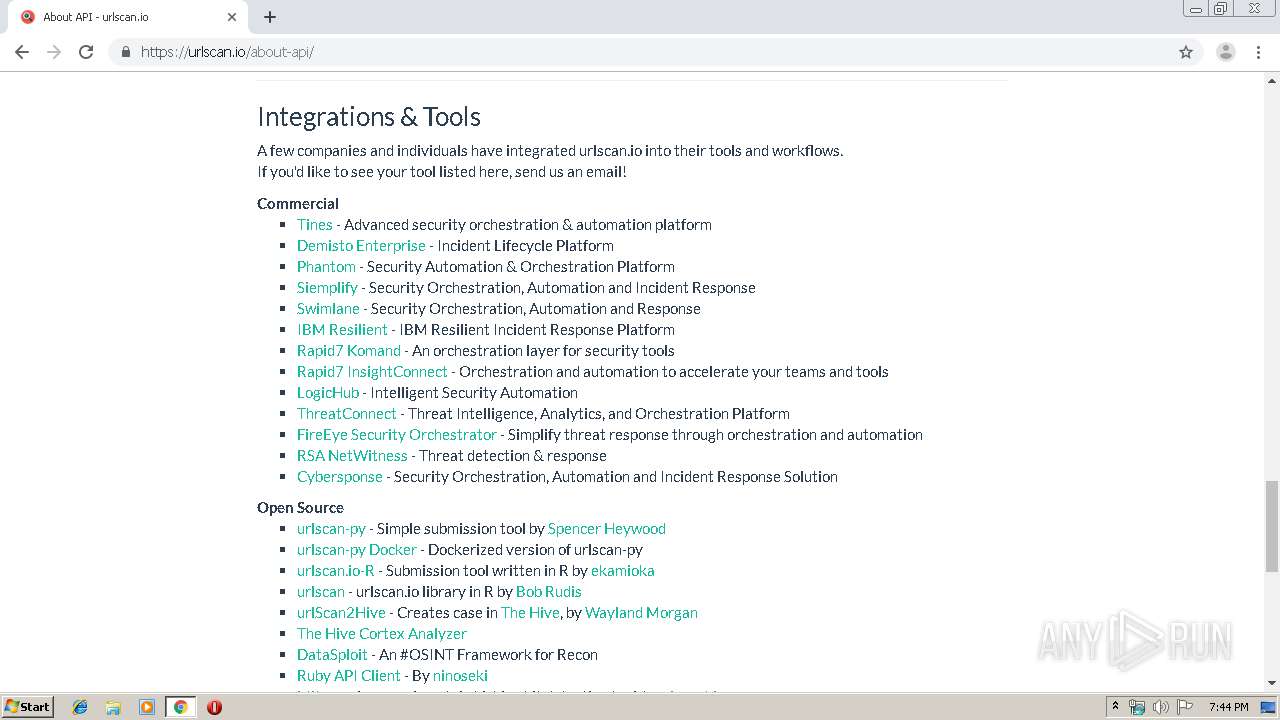Open the urlscan-py Docker link
Image resolution: width=1280 pixels, height=720 pixels.
click(357, 550)
